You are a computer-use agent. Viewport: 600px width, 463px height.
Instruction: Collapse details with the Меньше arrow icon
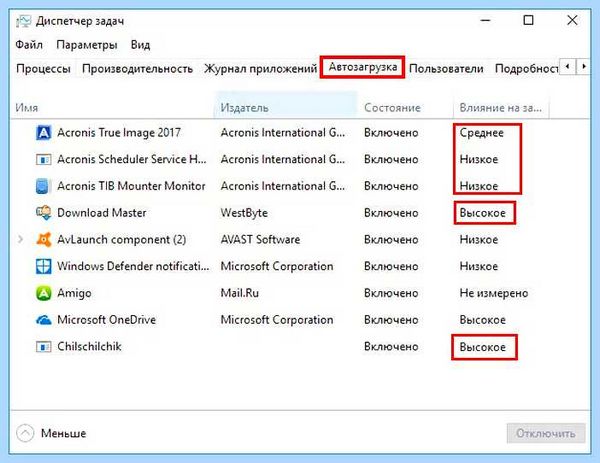pyautogui.click(x=25, y=433)
